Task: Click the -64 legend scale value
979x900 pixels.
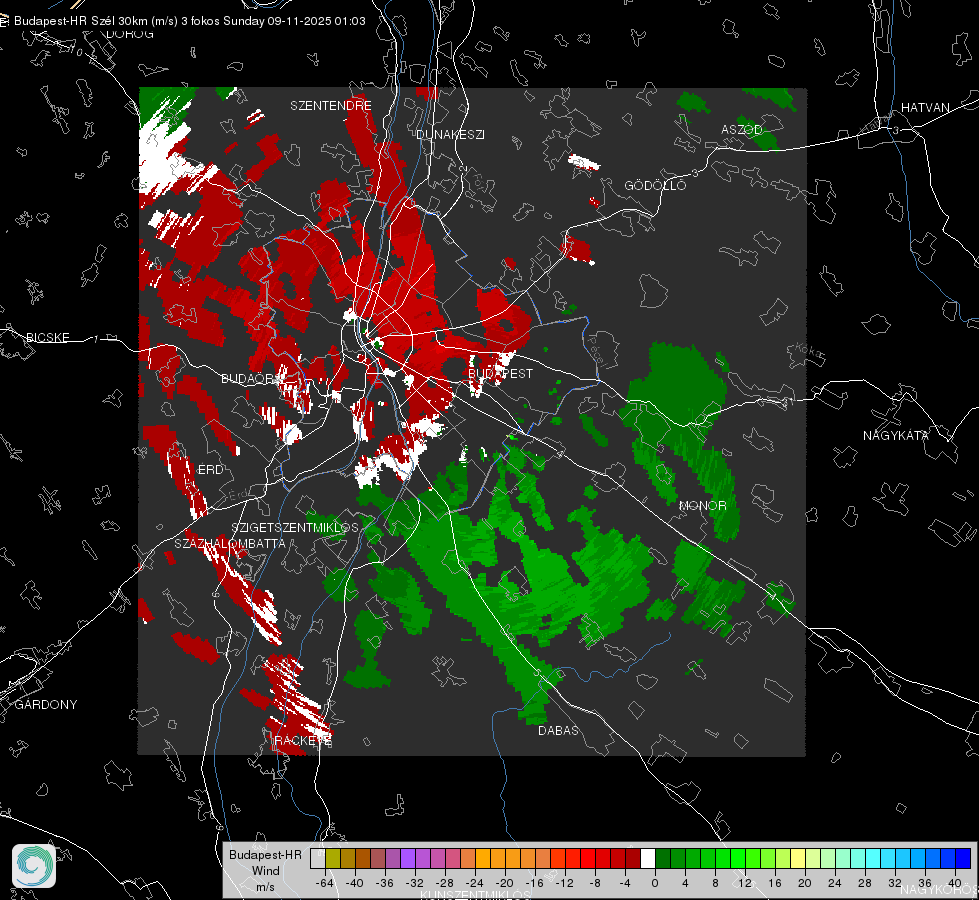Action: [324, 883]
